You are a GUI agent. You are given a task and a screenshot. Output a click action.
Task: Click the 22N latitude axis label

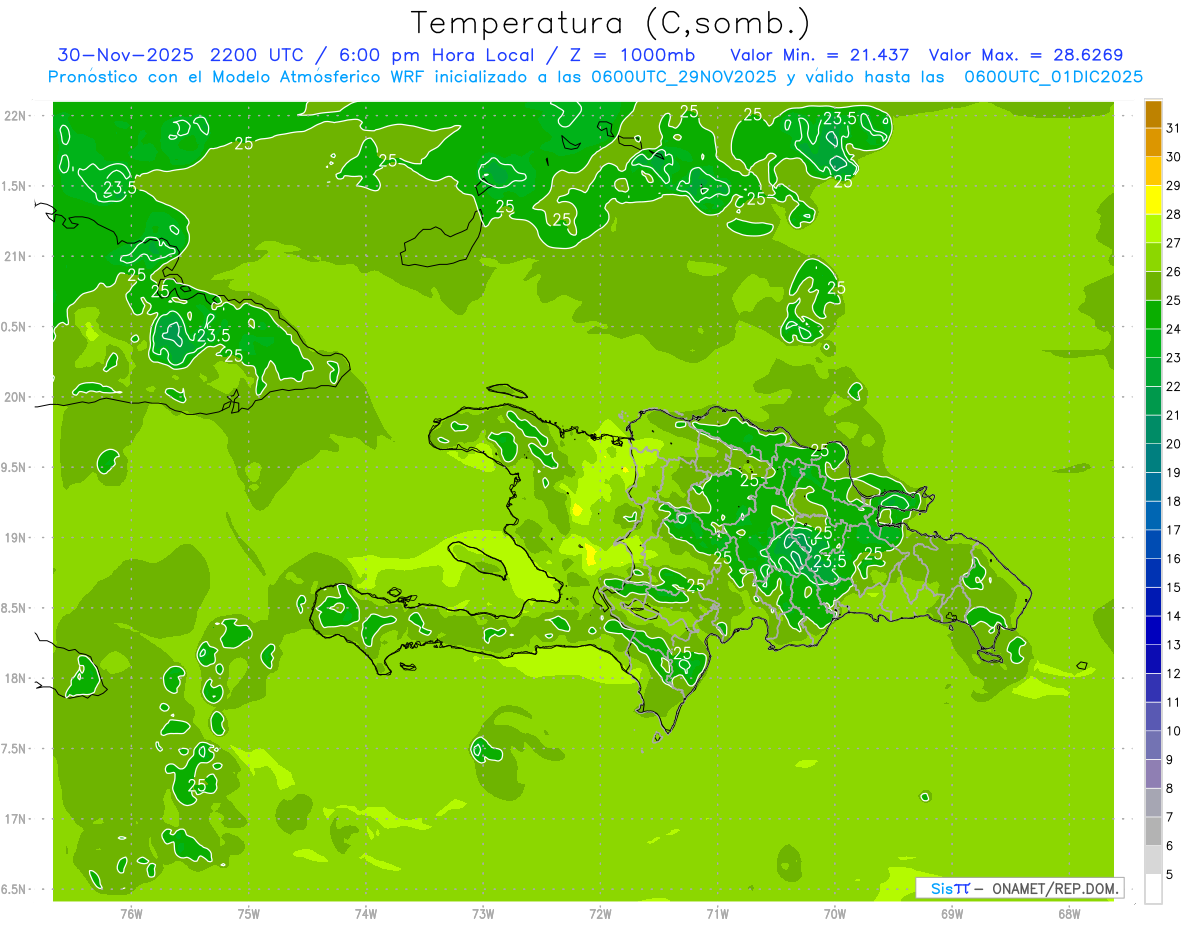[17, 116]
